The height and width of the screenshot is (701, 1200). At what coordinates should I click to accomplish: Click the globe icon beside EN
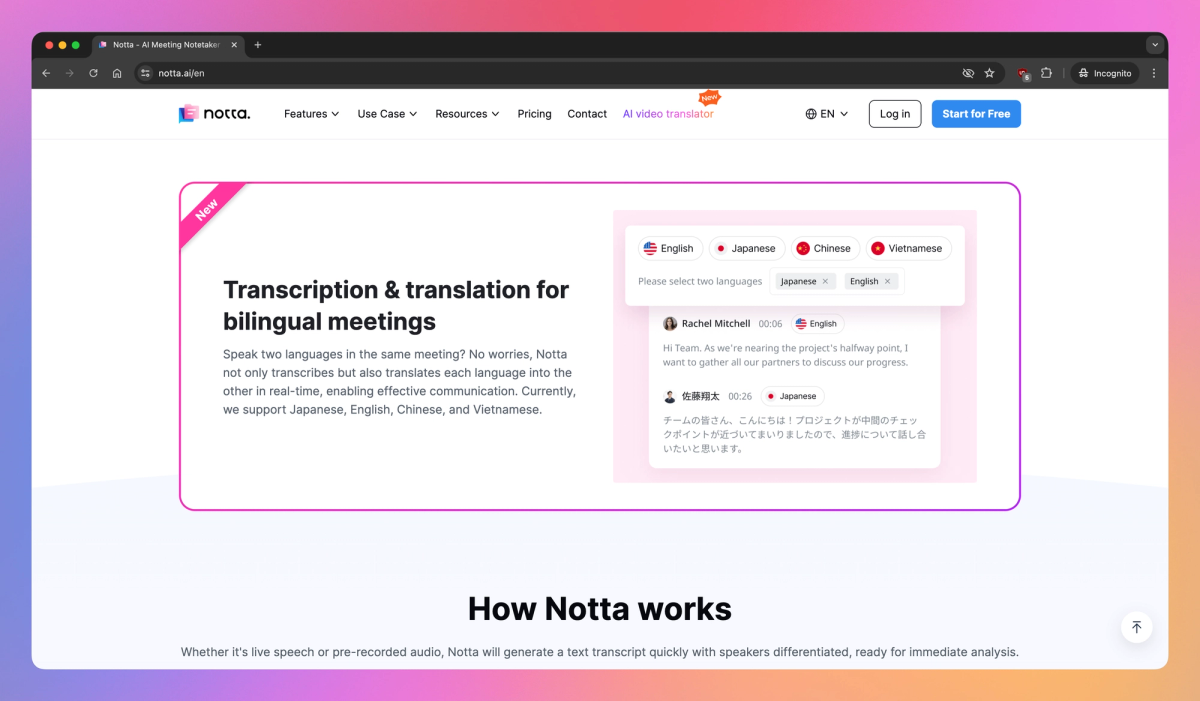click(x=808, y=113)
